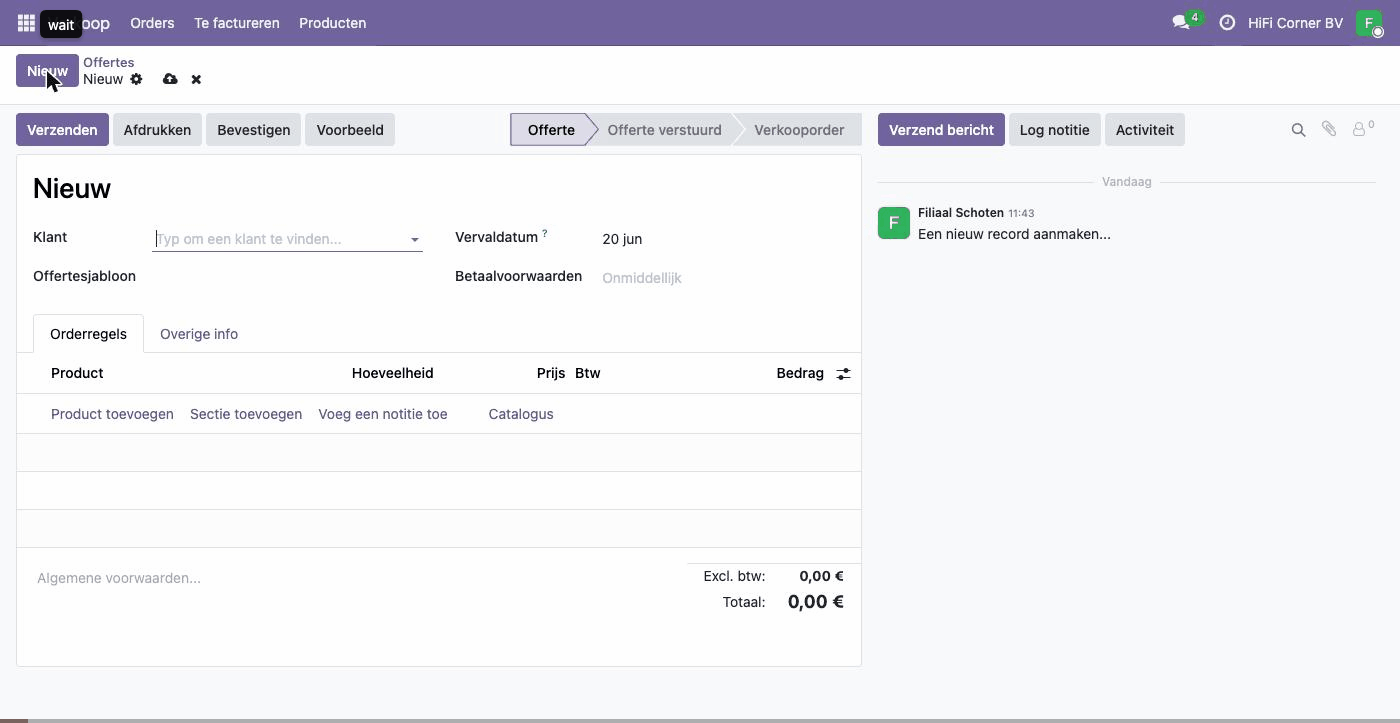Open the gear actions menu next to Nieuw
Viewport: 1400px width, 723px height.
(136, 79)
